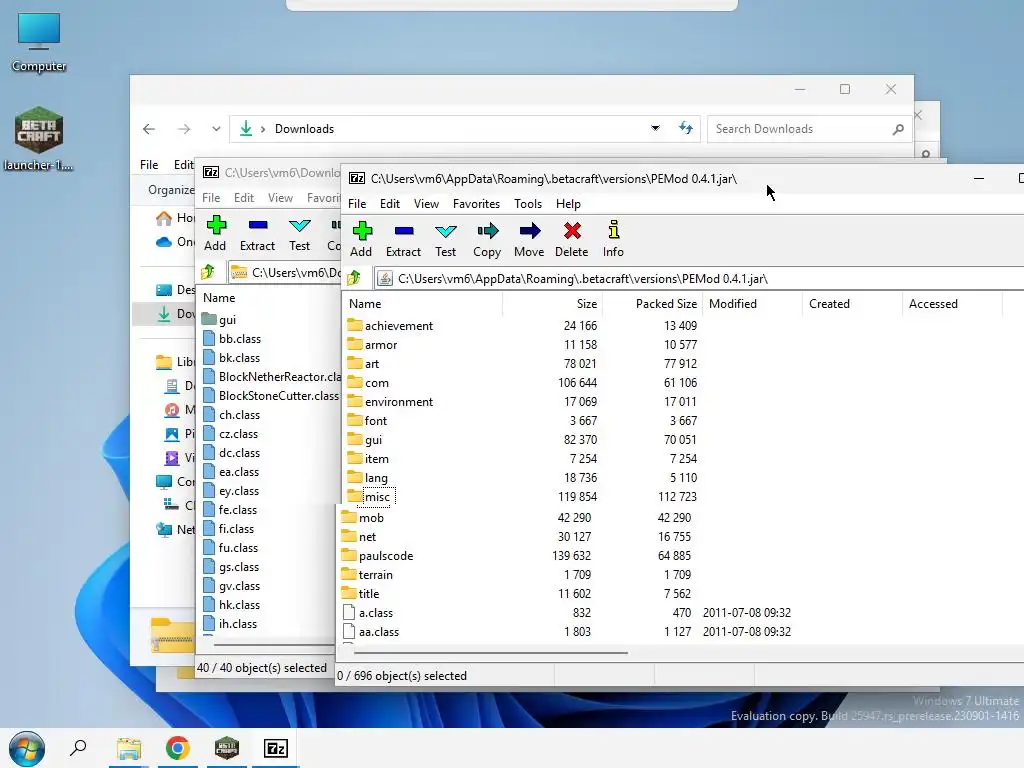Sort the PEMod jar list by the Size column
The image size is (1024, 768).
click(x=552, y=304)
